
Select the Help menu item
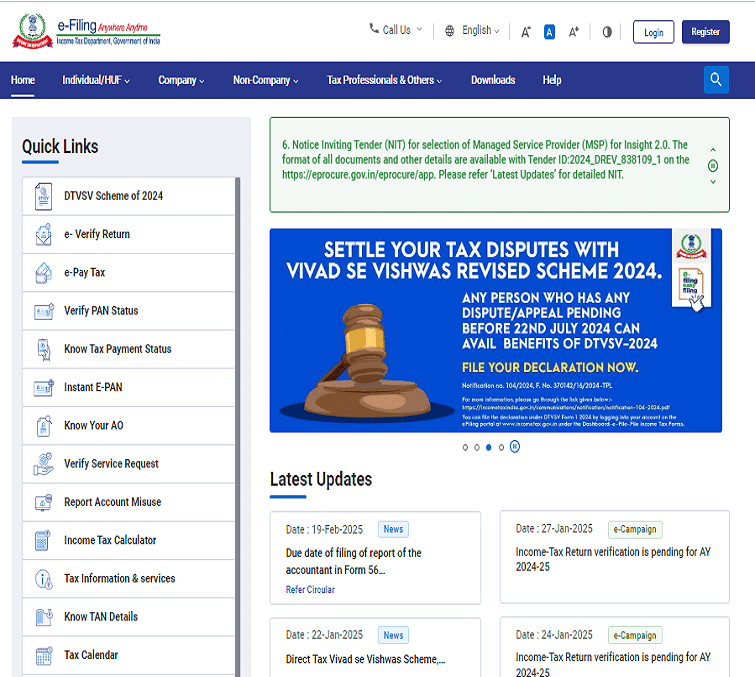coord(552,80)
